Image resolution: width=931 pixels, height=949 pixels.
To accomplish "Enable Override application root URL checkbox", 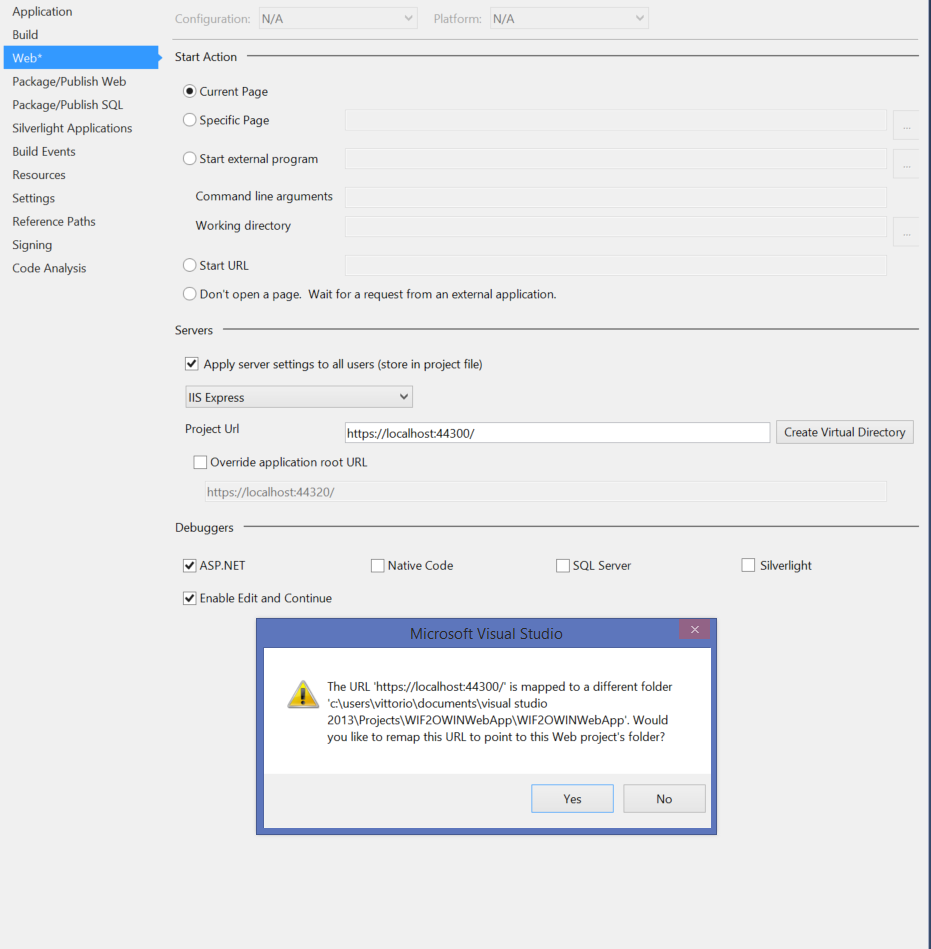I will [200, 462].
